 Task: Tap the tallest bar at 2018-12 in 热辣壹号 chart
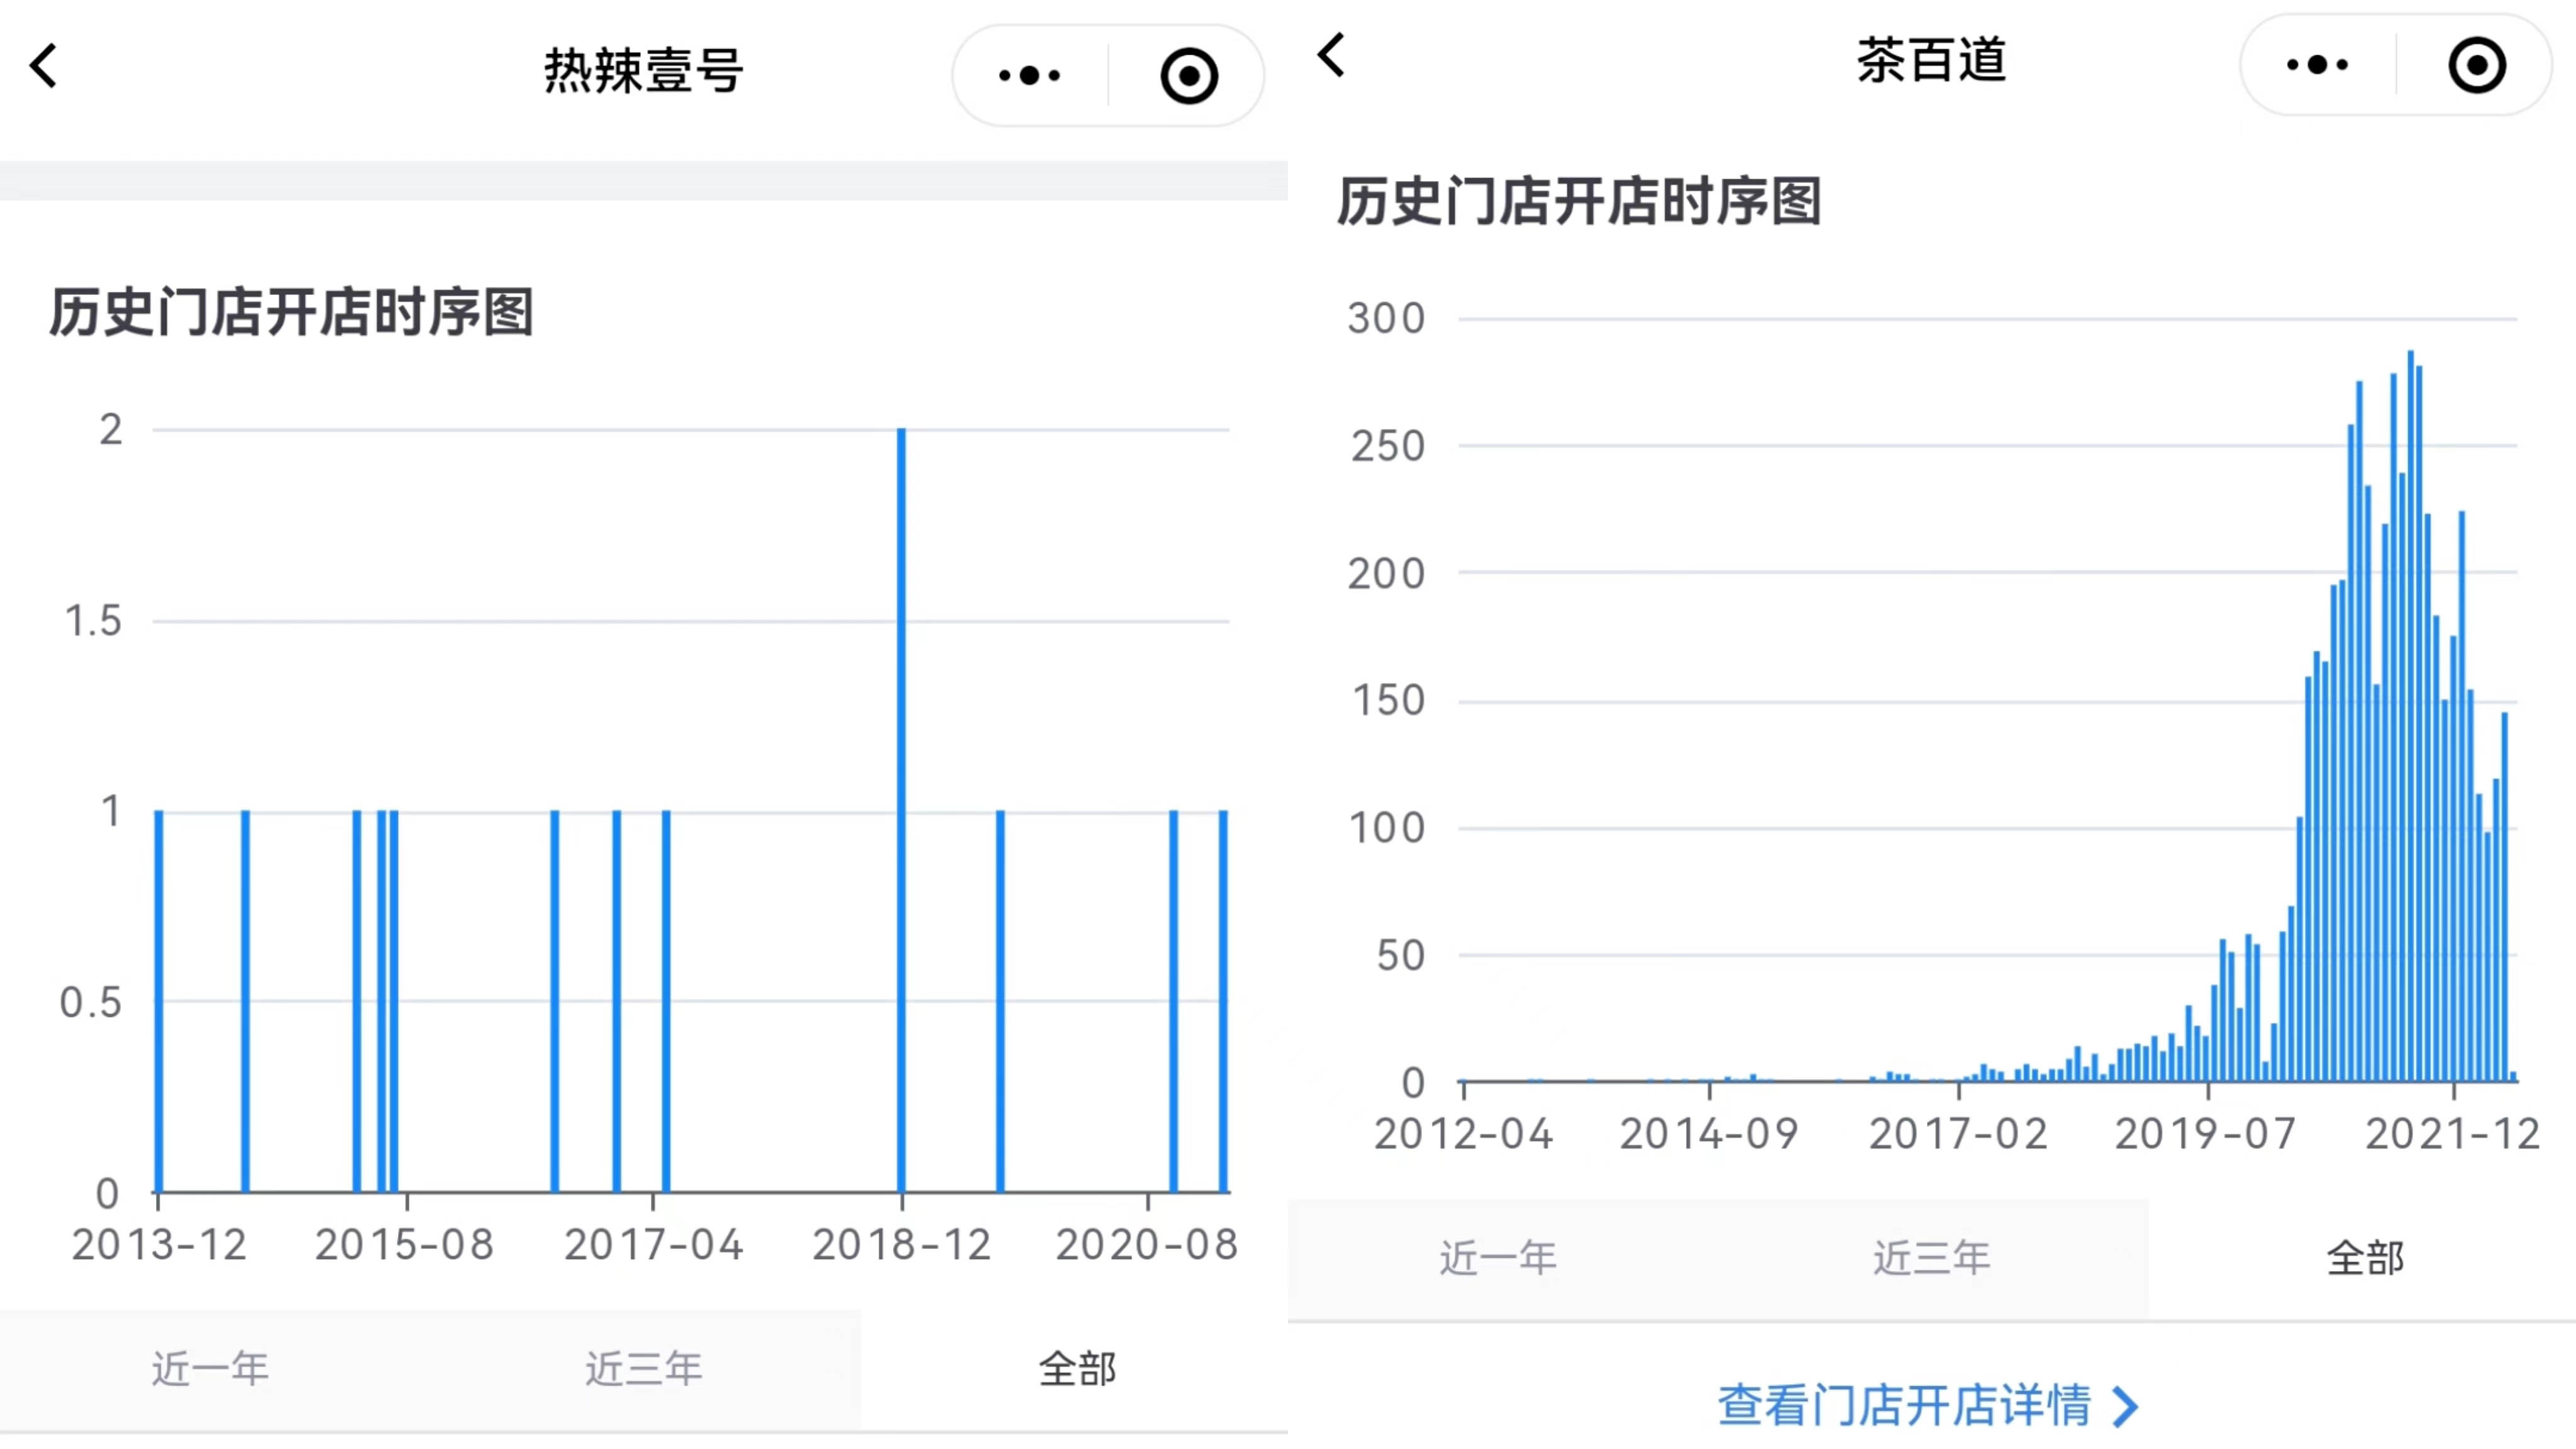click(901, 810)
